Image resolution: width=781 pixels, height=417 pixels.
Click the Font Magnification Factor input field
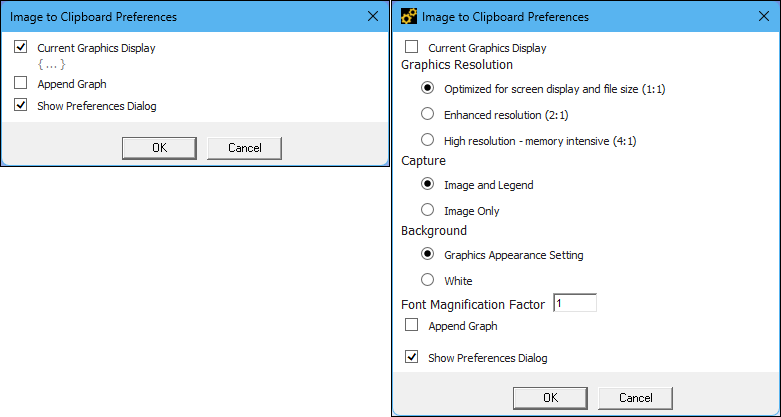tap(574, 303)
